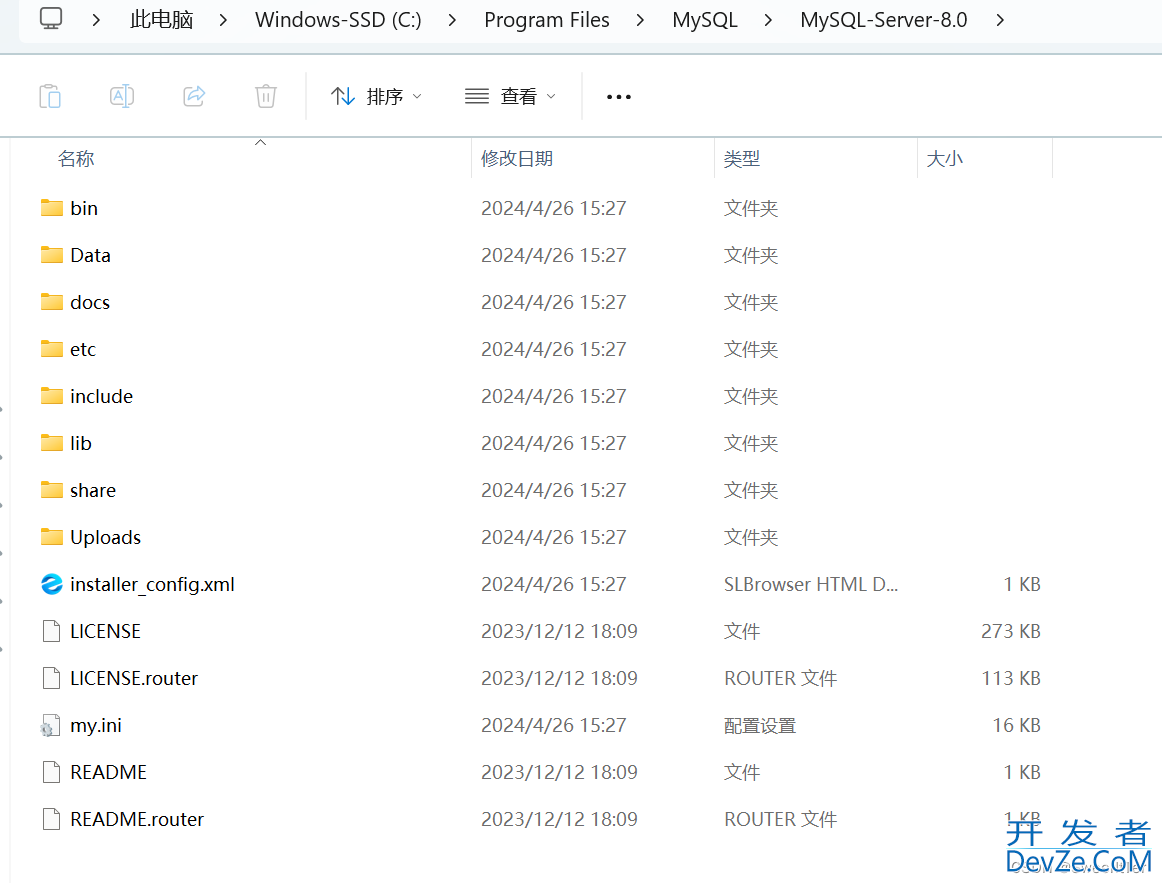
Task: Click the rename toolbar icon
Action: pyautogui.click(x=122, y=96)
